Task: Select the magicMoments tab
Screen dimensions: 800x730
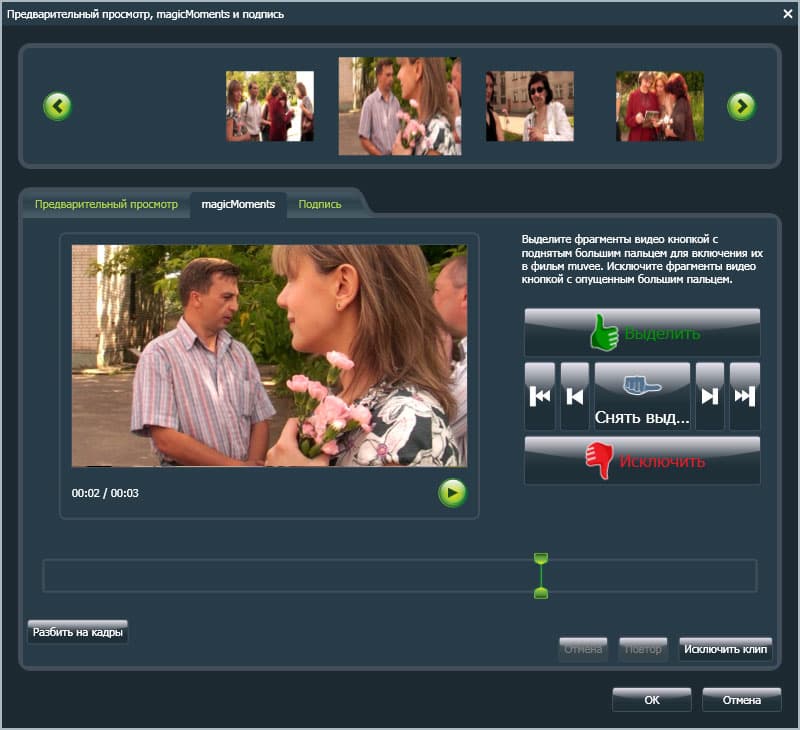Action: coord(238,204)
